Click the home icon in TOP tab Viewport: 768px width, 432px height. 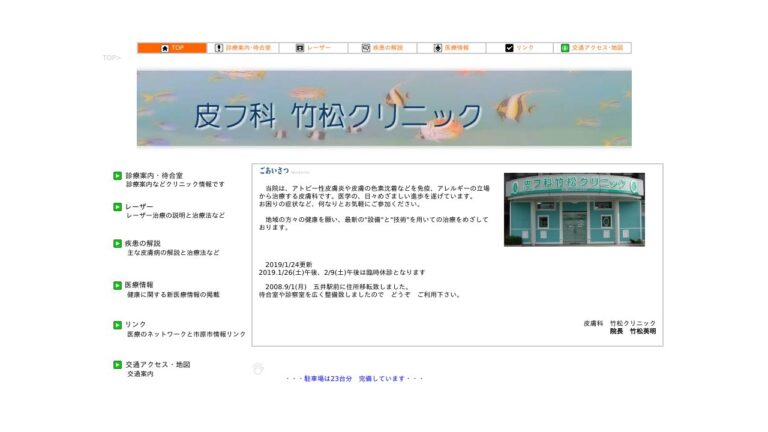click(165, 48)
